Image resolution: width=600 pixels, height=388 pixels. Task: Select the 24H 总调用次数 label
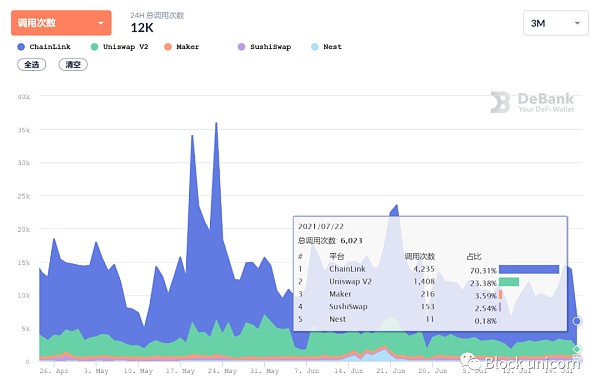click(x=157, y=15)
